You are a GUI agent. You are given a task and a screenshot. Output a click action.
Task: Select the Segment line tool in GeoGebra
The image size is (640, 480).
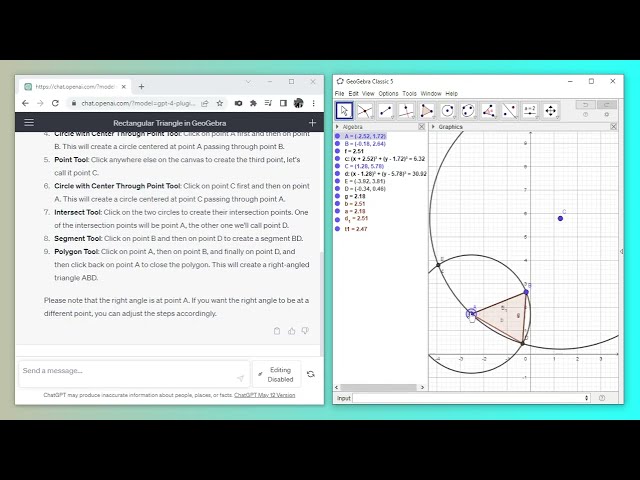tap(386, 111)
